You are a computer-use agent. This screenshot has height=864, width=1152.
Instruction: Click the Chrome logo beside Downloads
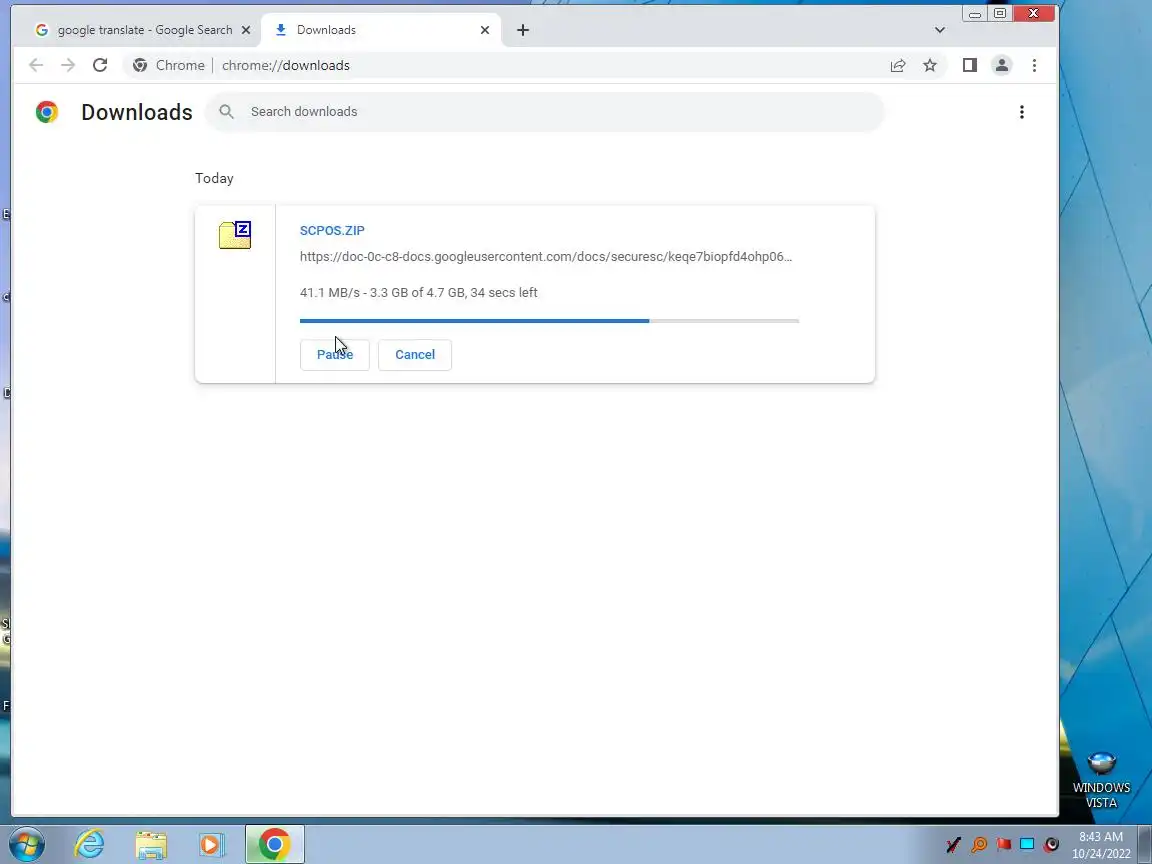[47, 112]
